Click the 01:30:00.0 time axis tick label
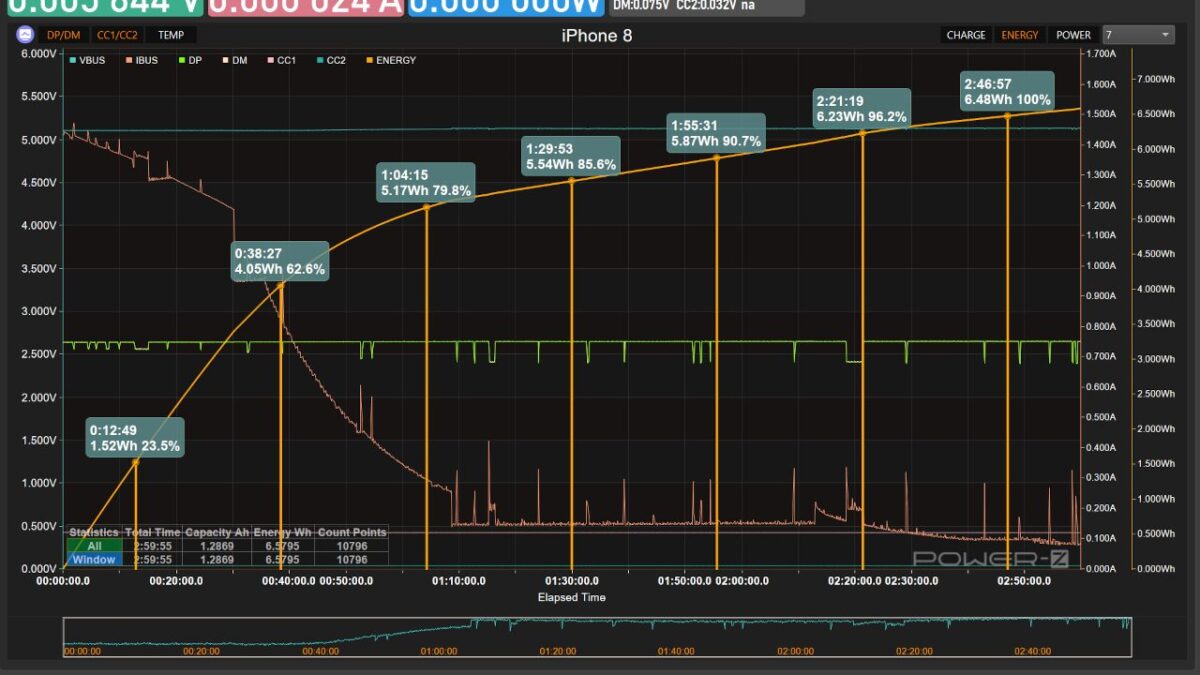 [573, 580]
